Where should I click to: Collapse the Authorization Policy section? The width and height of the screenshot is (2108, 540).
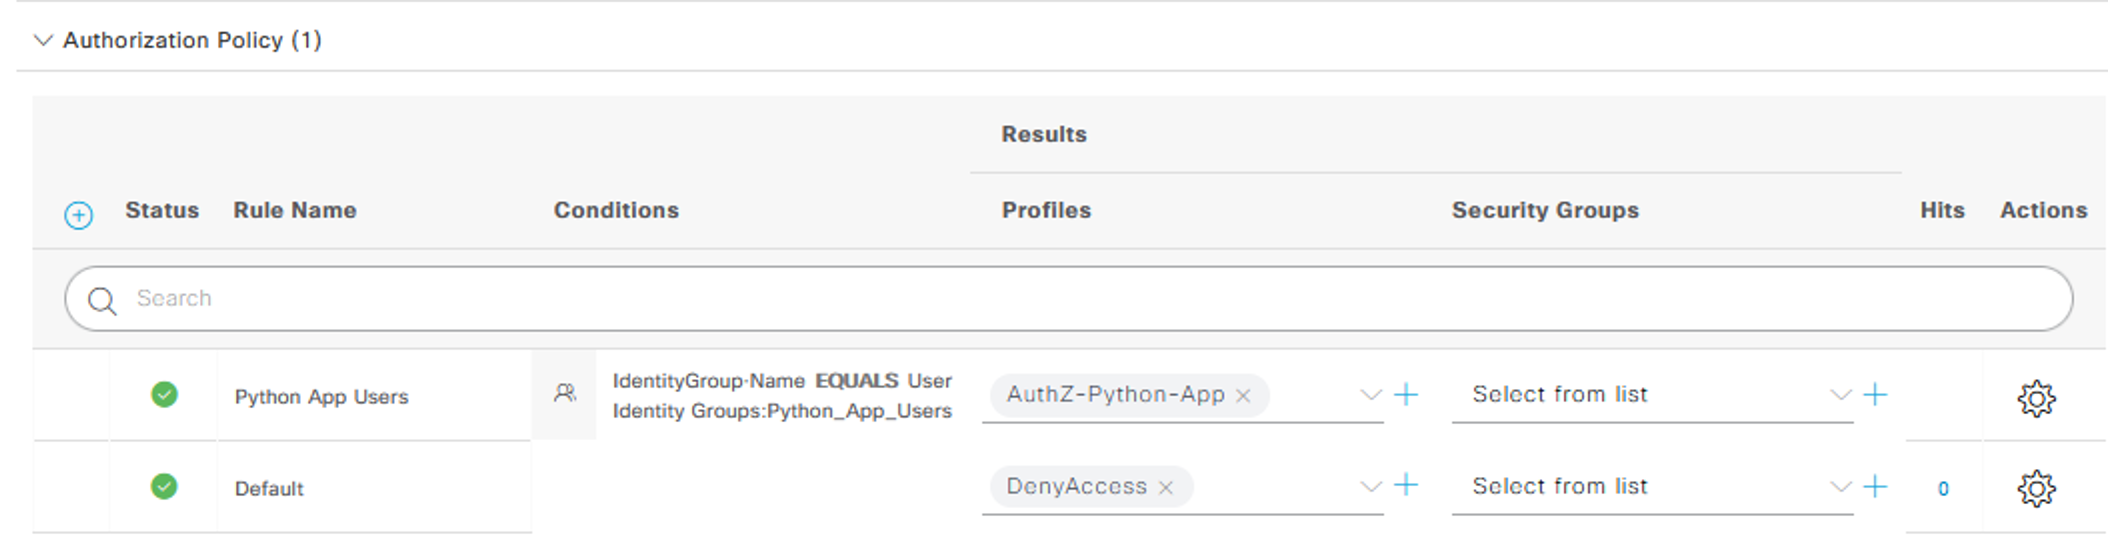click(43, 40)
